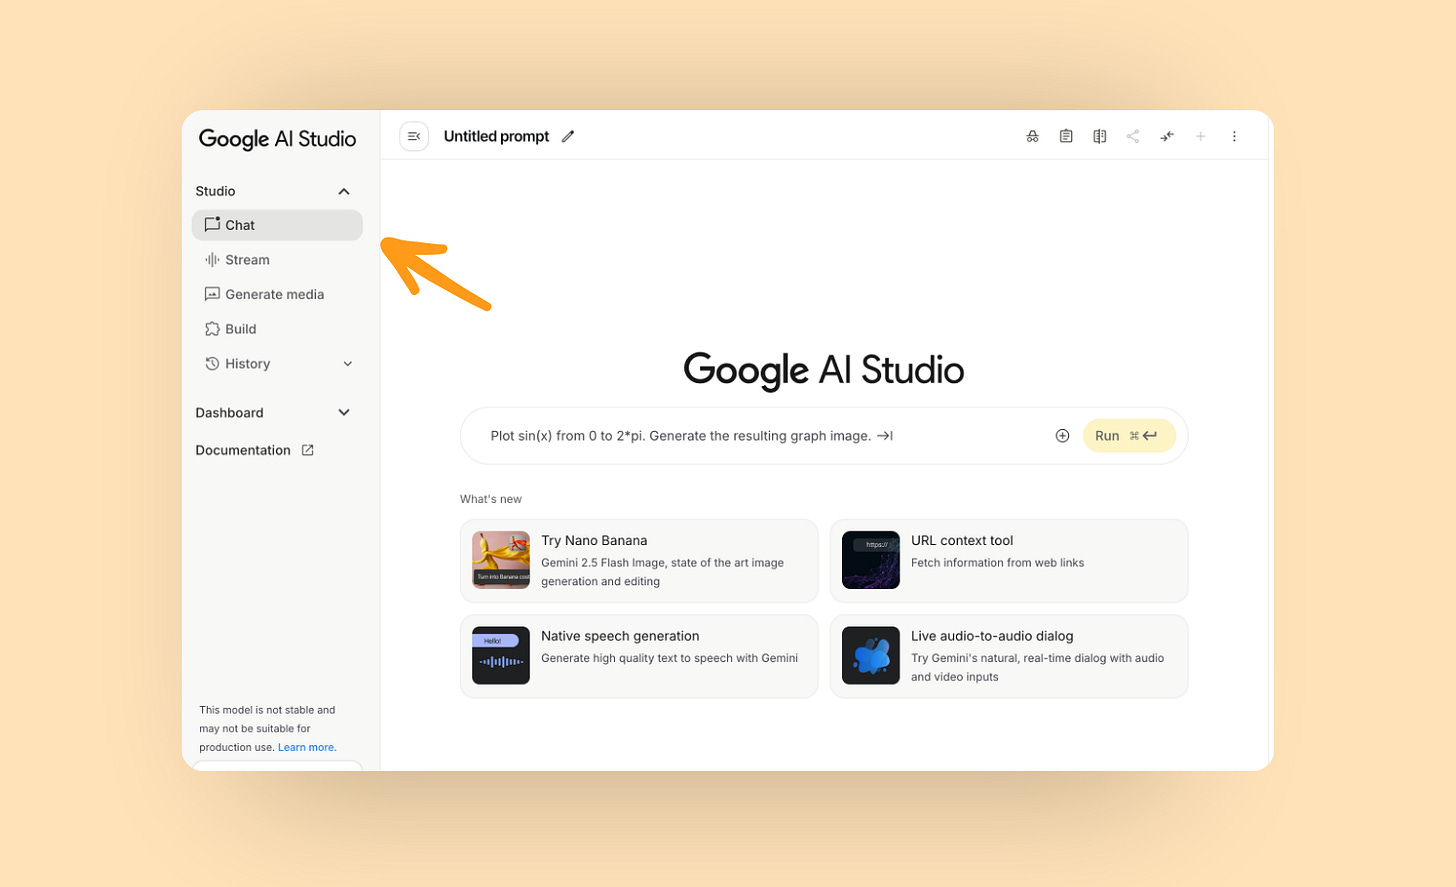Expand the Dashboard section chevron
Screen dimensions: 1456x887
(344, 412)
